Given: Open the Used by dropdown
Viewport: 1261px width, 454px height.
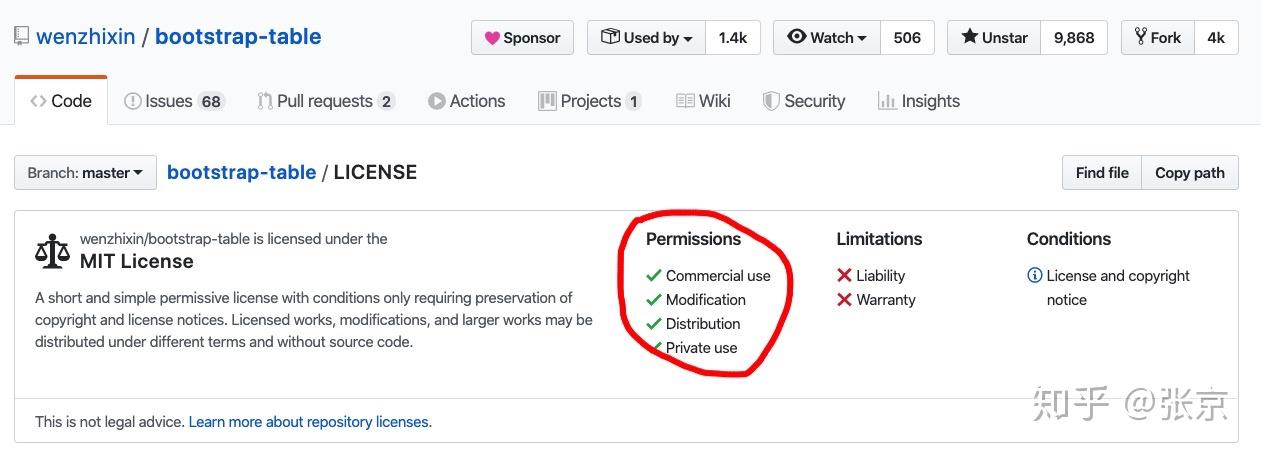Looking at the screenshot, I should pos(647,38).
